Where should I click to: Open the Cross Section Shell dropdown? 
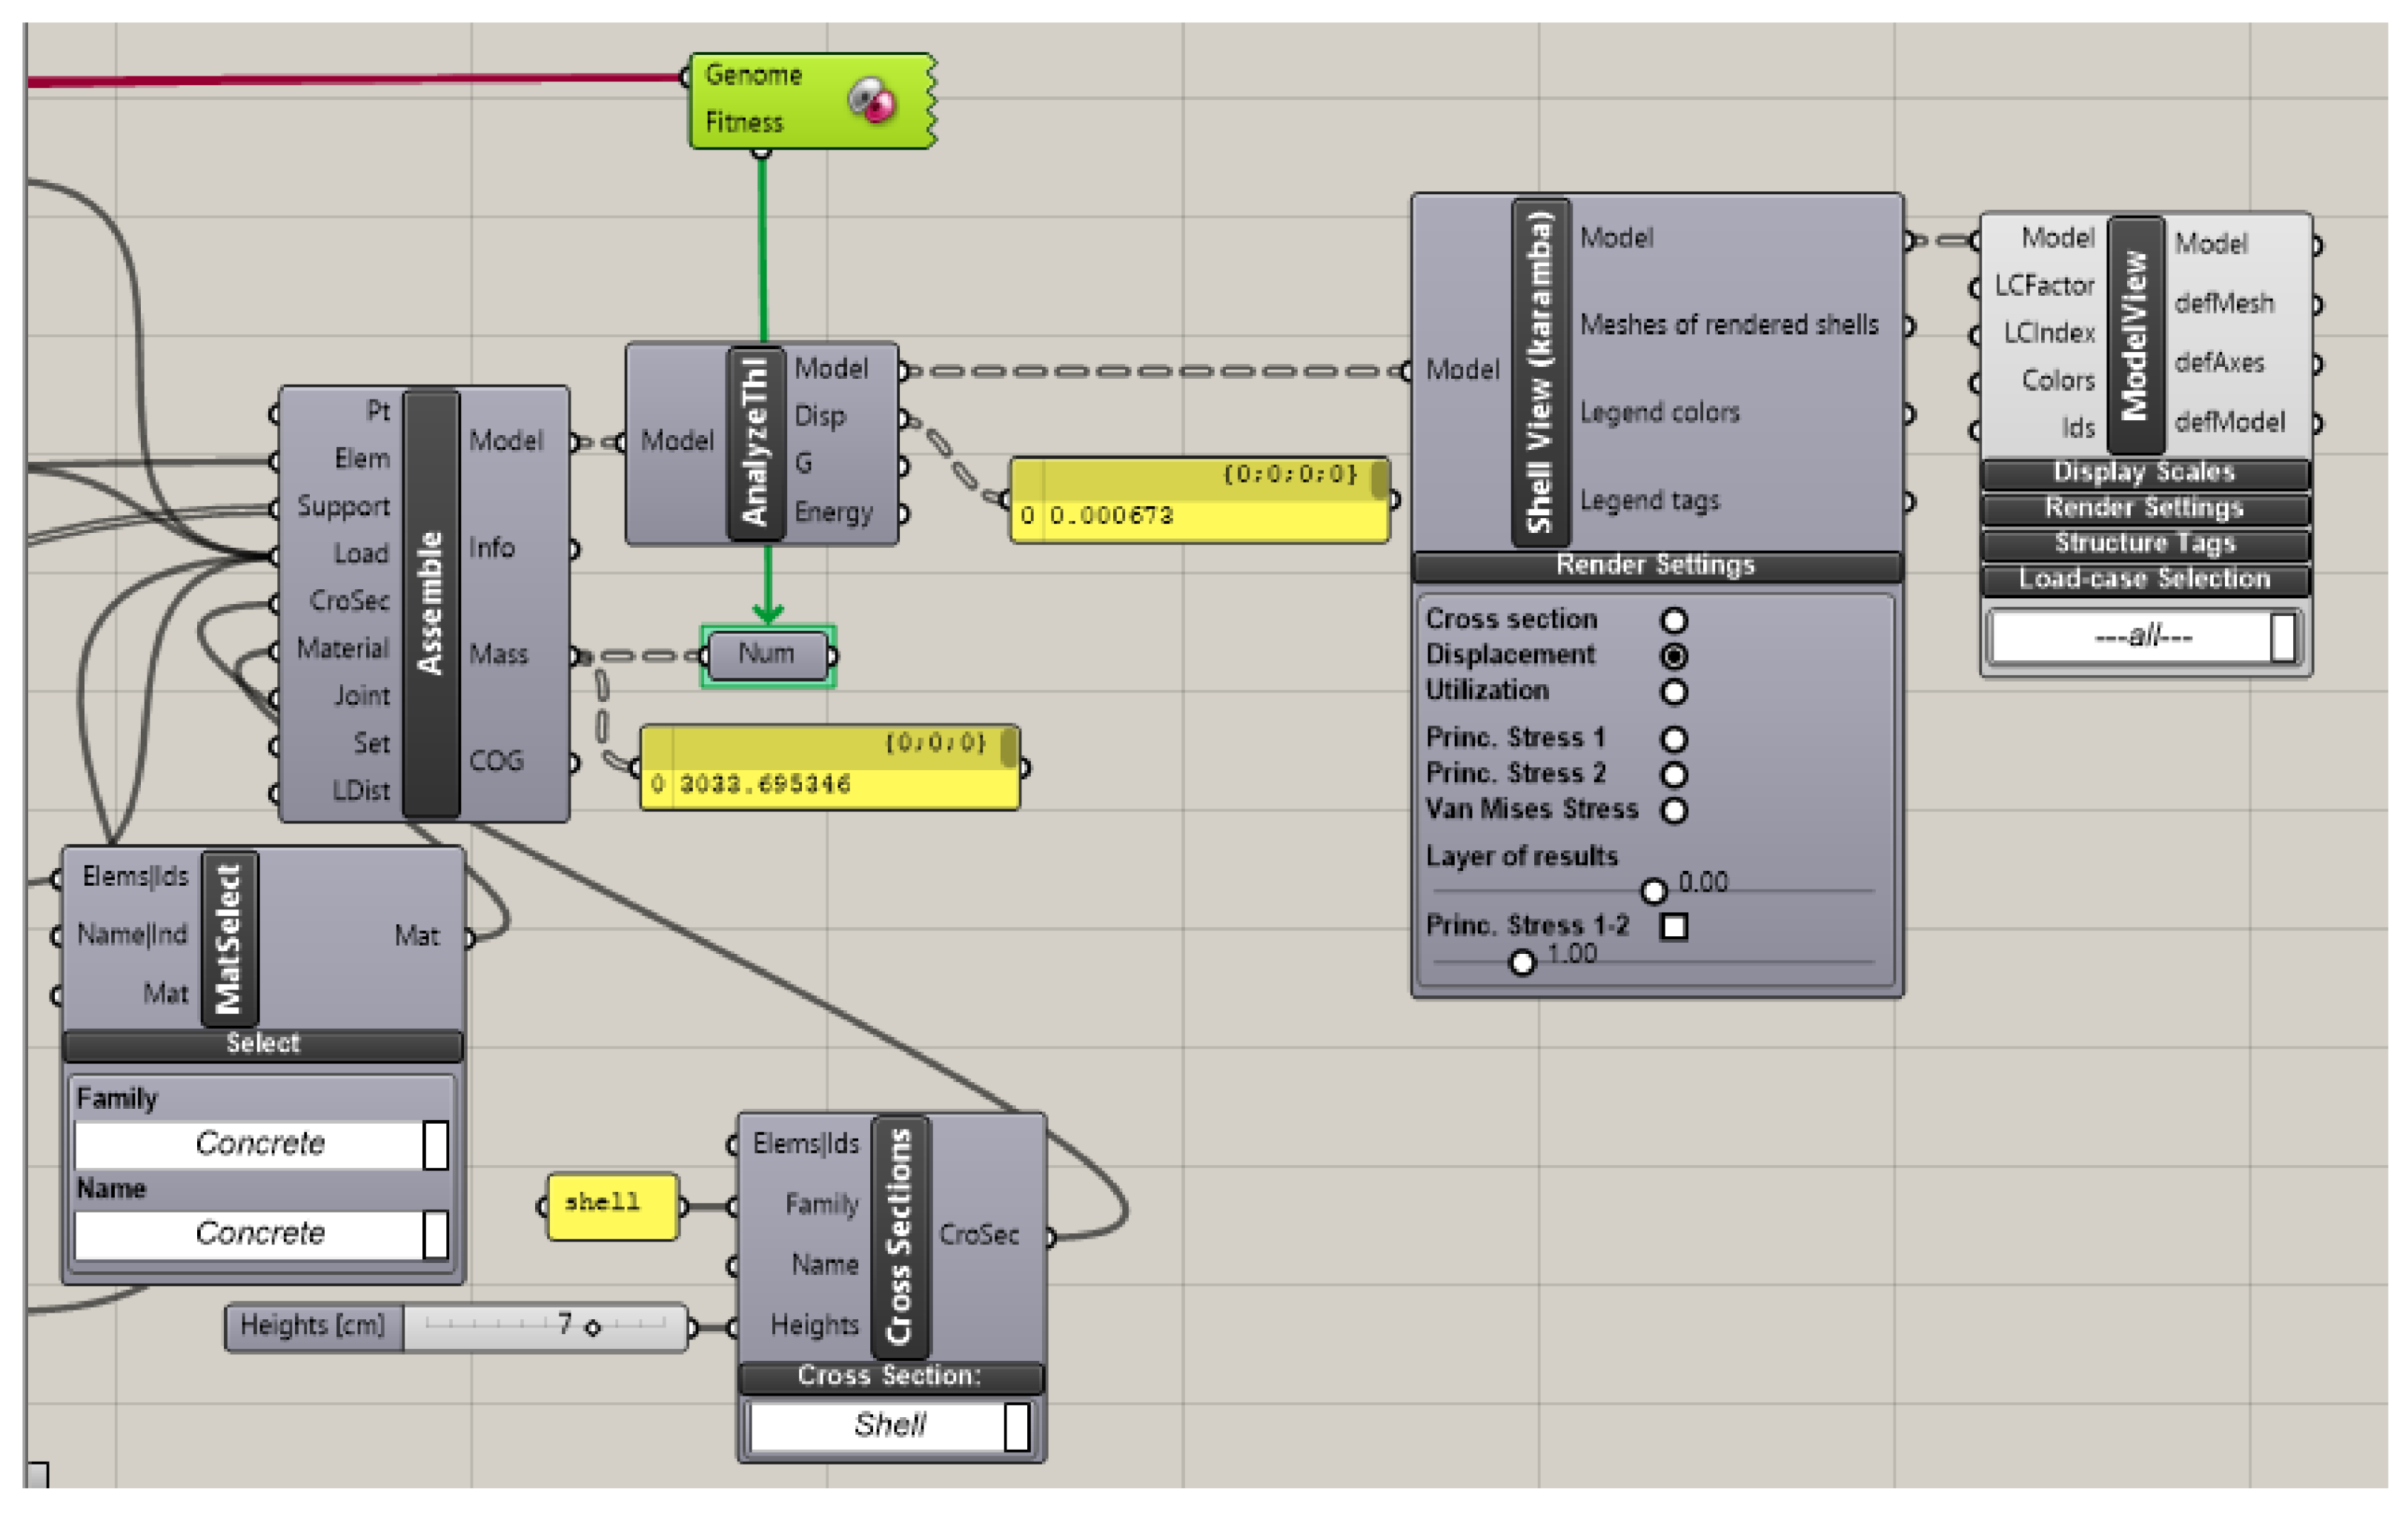[x=890, y=1425]
